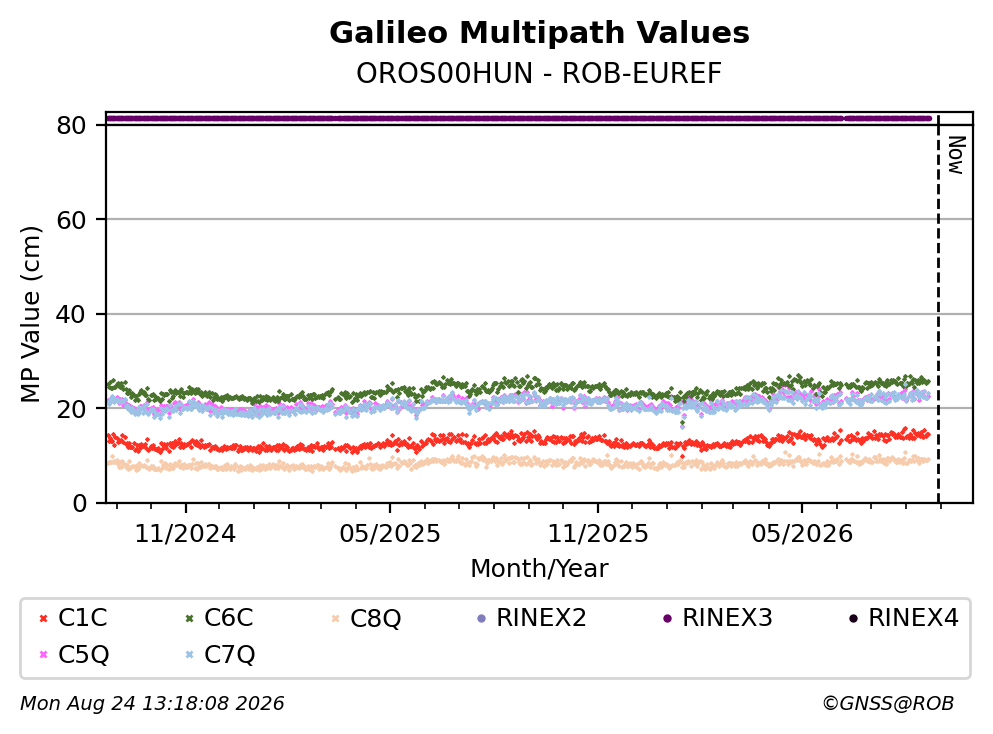This screenshot has width=993, height=734.
Task: Select the C1C legend label
Action: tap(83, 618)
